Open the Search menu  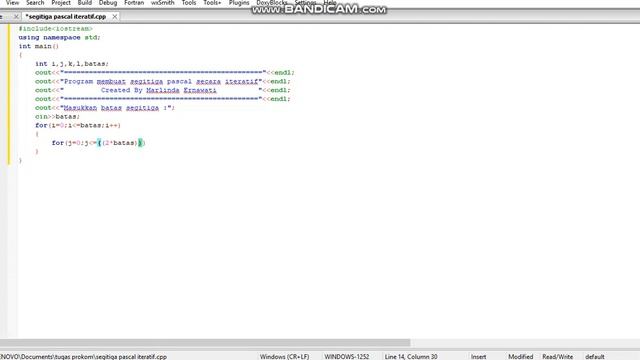35,3
